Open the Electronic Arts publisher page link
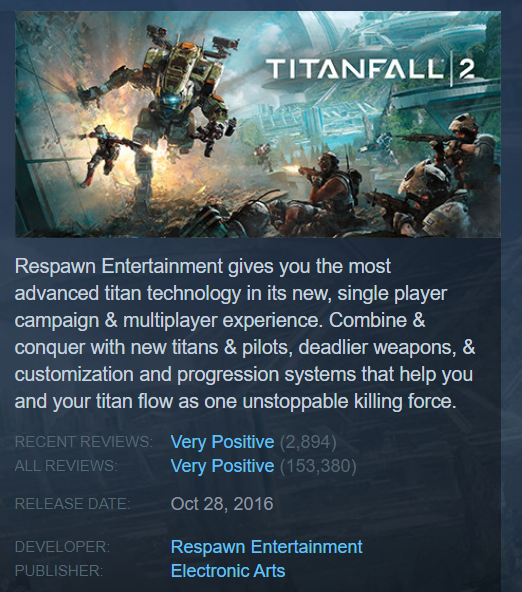 [x=228, y=570]
